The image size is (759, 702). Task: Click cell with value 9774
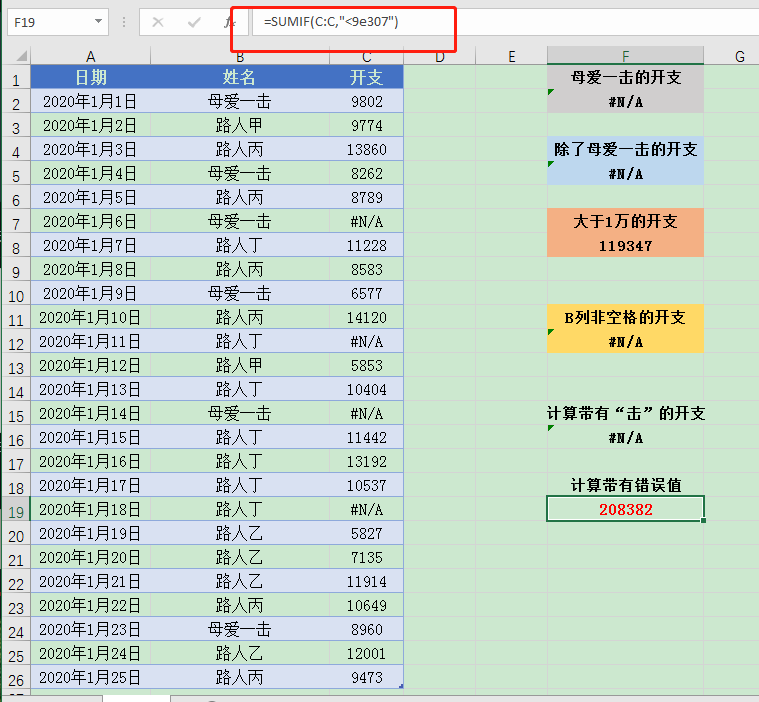click(366, 125)
